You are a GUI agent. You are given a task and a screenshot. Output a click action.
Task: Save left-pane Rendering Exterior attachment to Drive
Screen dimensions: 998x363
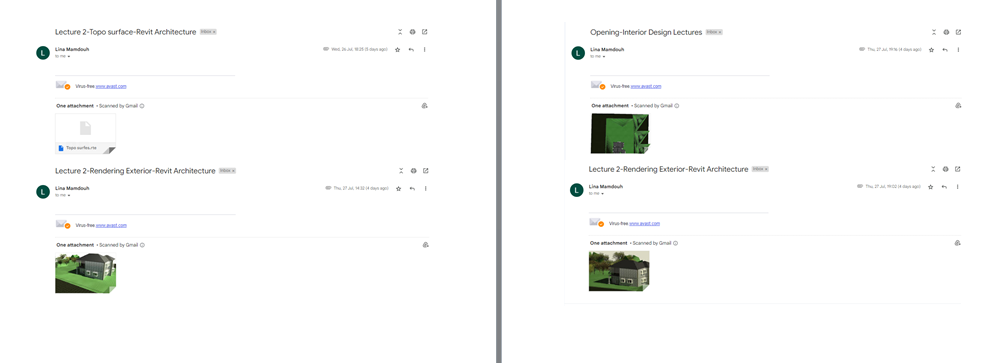point(425,245)
